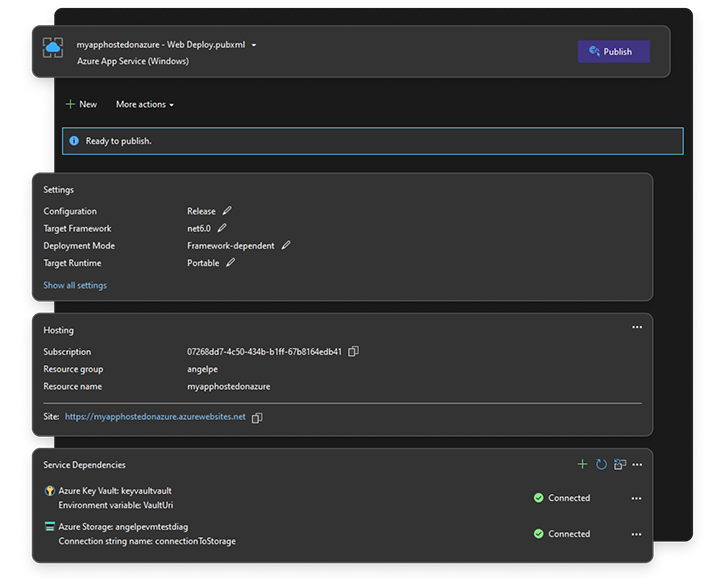The width and height of the screenshot is (725, 583).
Task: Click Azure Storage green Connected check icon
Action: click(x=538, y=534)
